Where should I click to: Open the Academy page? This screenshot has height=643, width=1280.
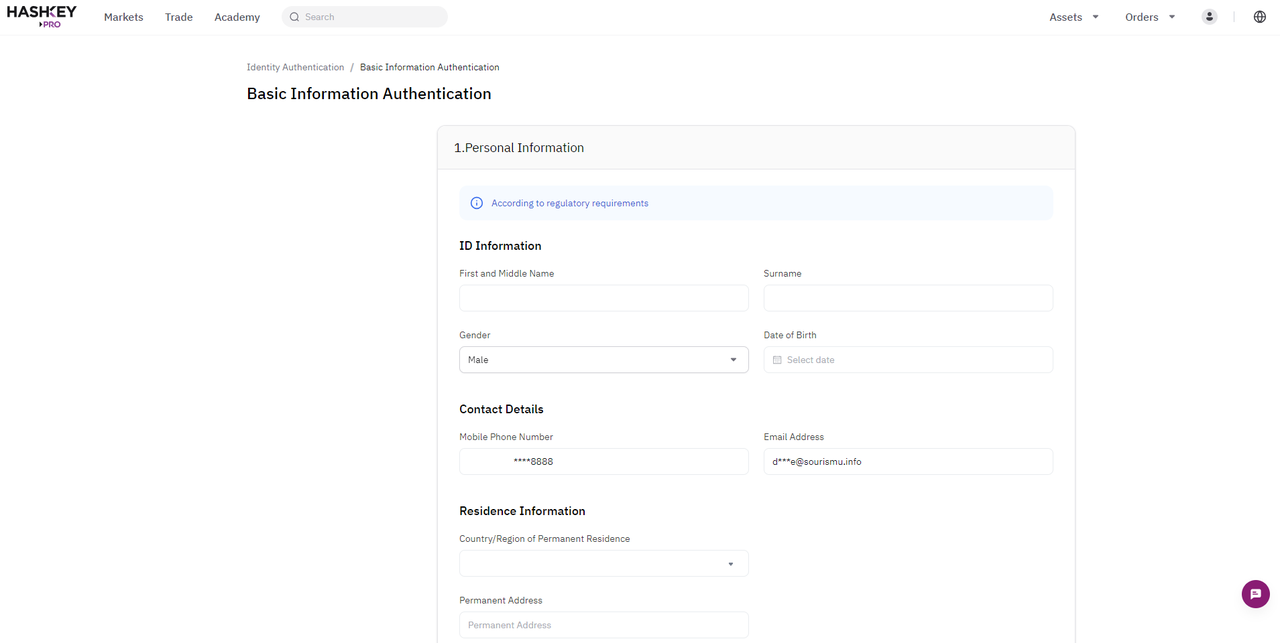tap(237, 16)
